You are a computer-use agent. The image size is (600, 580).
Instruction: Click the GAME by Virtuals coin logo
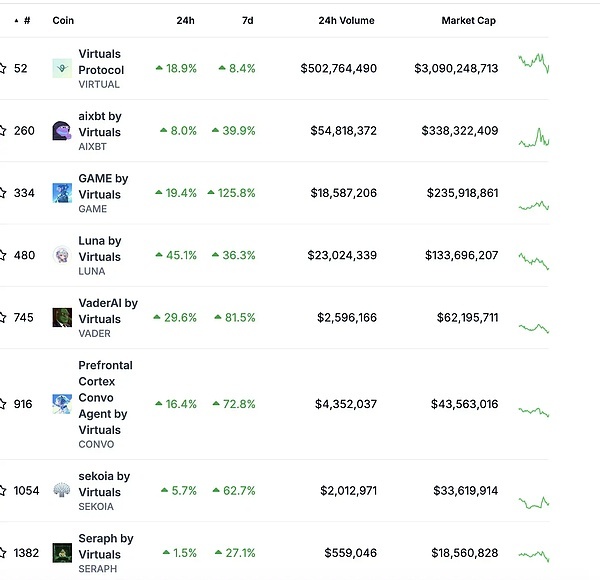pos(61,193)
